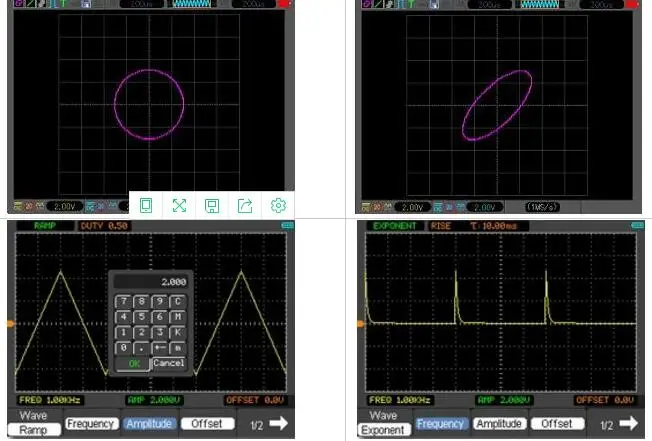Tap keypad clear key C

point(178,301)
